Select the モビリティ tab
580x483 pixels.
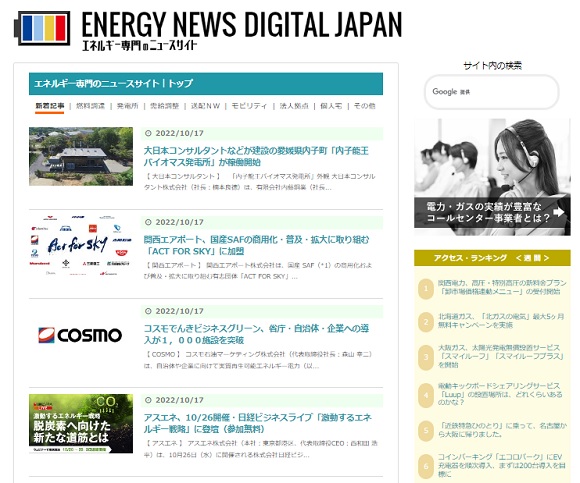click(x=249, y=106)
